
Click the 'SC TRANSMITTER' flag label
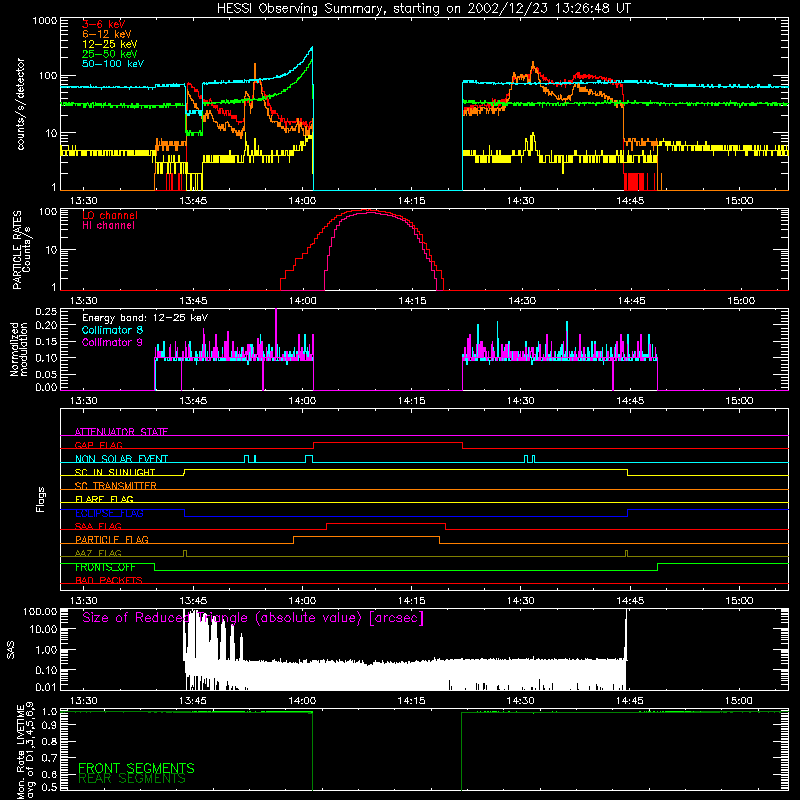(x=116, y=486)
